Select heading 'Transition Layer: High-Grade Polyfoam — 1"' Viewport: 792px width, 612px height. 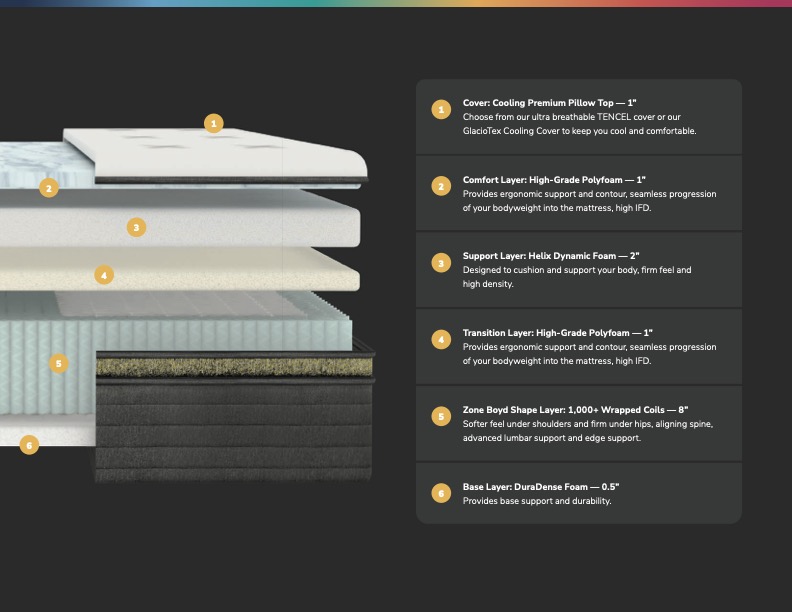click(558, 333)
